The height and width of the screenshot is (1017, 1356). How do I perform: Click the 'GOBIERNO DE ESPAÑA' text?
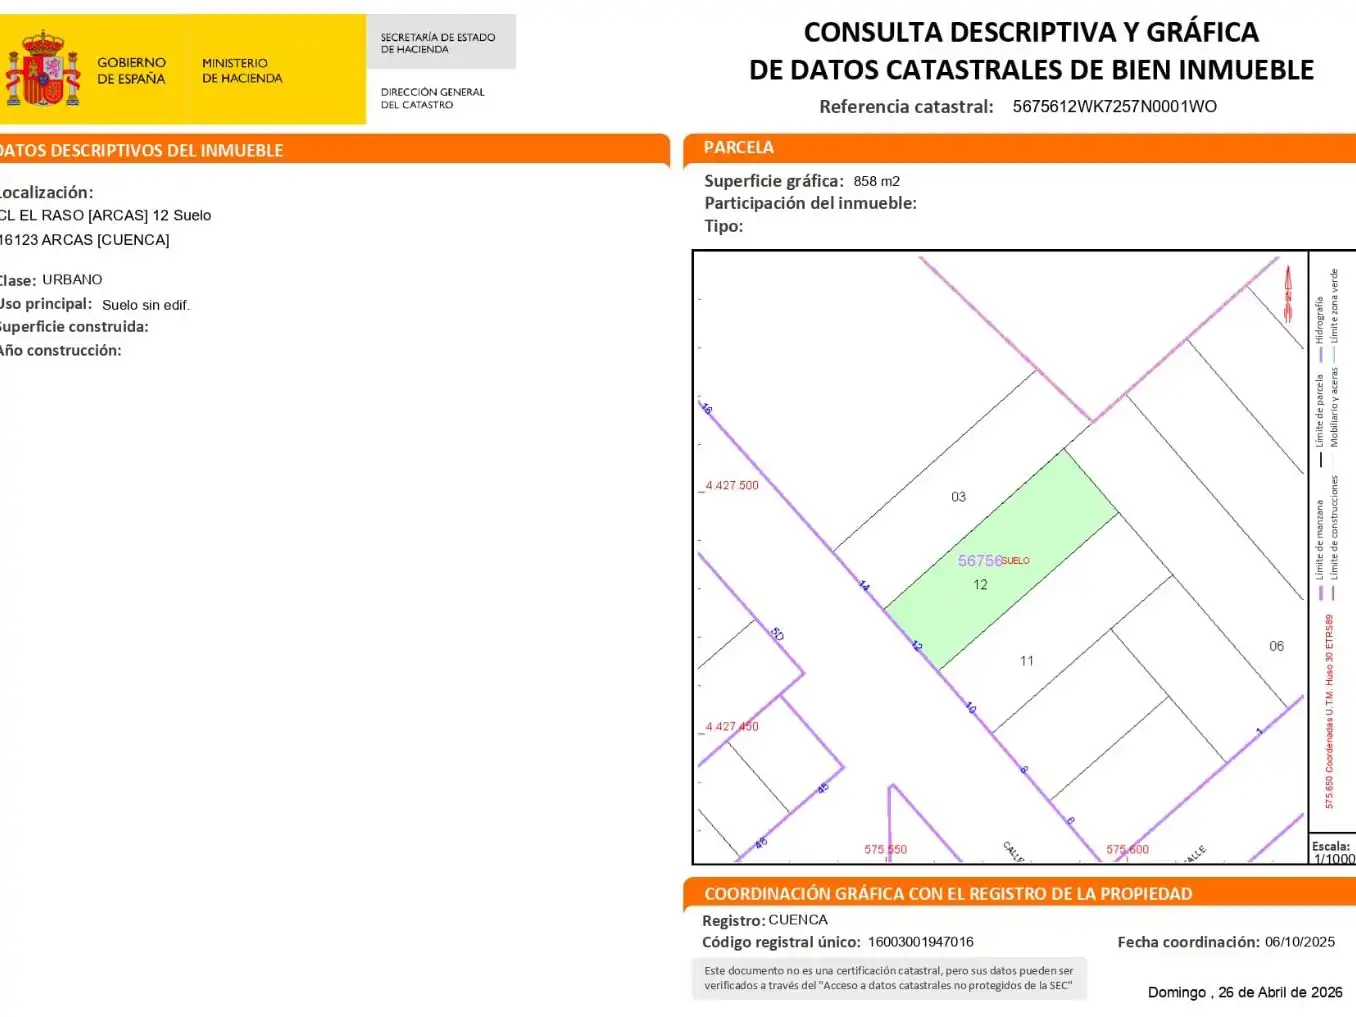(x=131, y=70)
